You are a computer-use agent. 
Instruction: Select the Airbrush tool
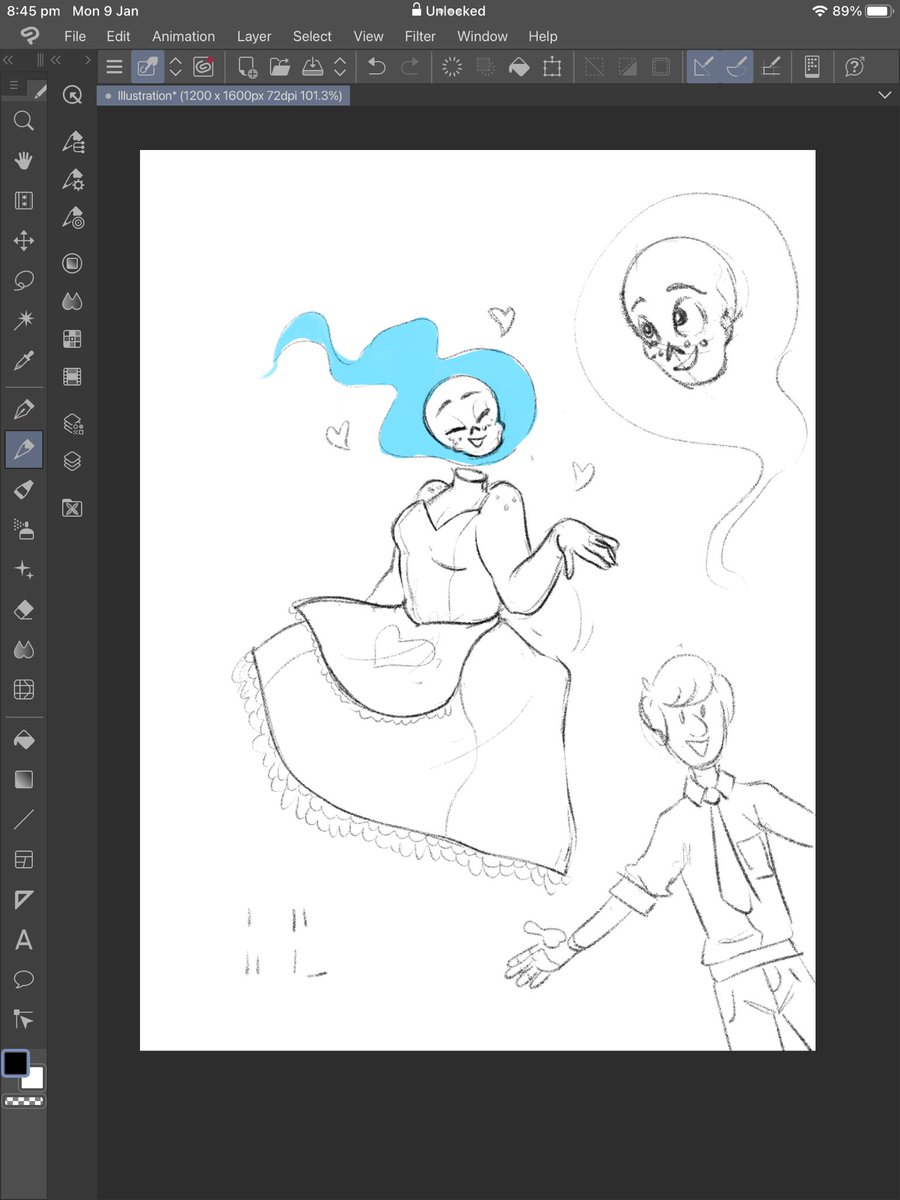24,529
